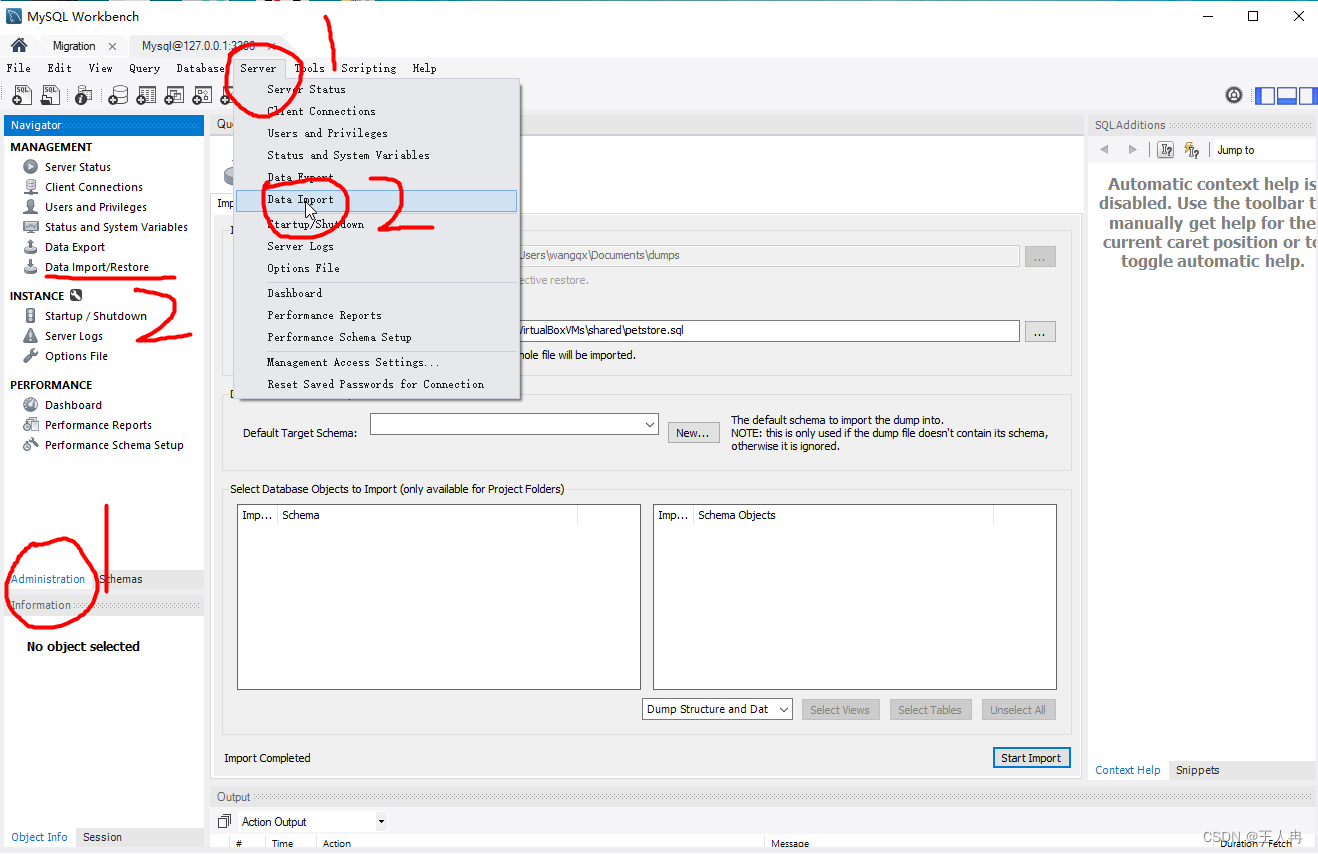Open Options File in Navigator

click(x=76, y=356)
